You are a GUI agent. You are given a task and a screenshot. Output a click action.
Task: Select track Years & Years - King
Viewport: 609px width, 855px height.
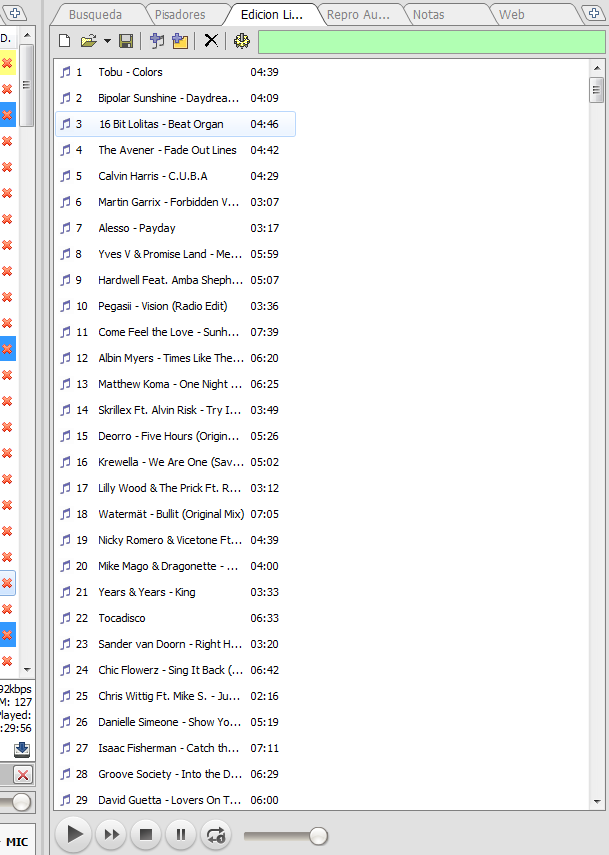click(x=176, y=592)
